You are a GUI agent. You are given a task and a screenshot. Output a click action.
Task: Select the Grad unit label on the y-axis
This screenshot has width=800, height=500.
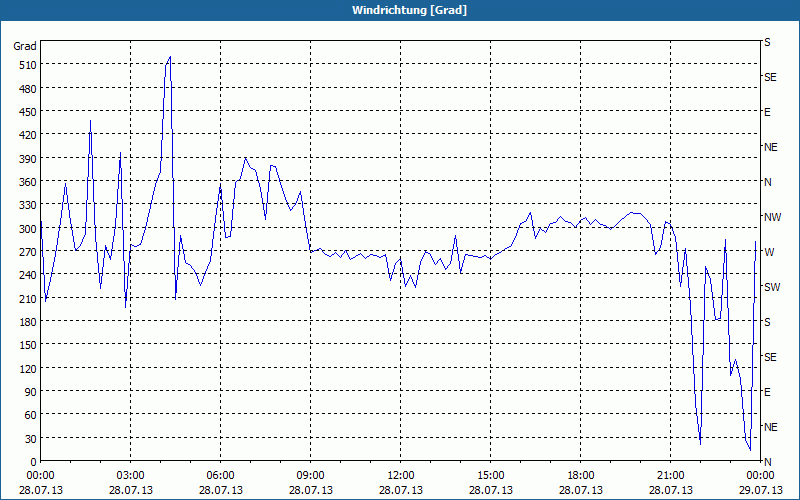click(x=24, y=46)
